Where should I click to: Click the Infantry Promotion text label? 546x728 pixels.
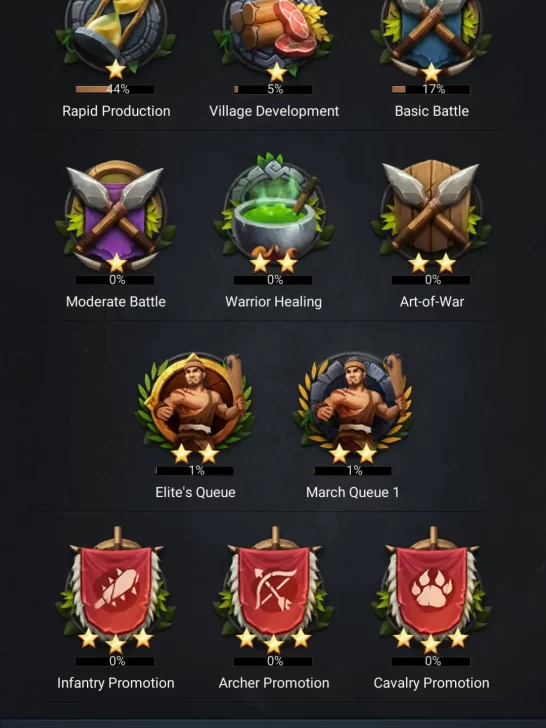[116, 683]
